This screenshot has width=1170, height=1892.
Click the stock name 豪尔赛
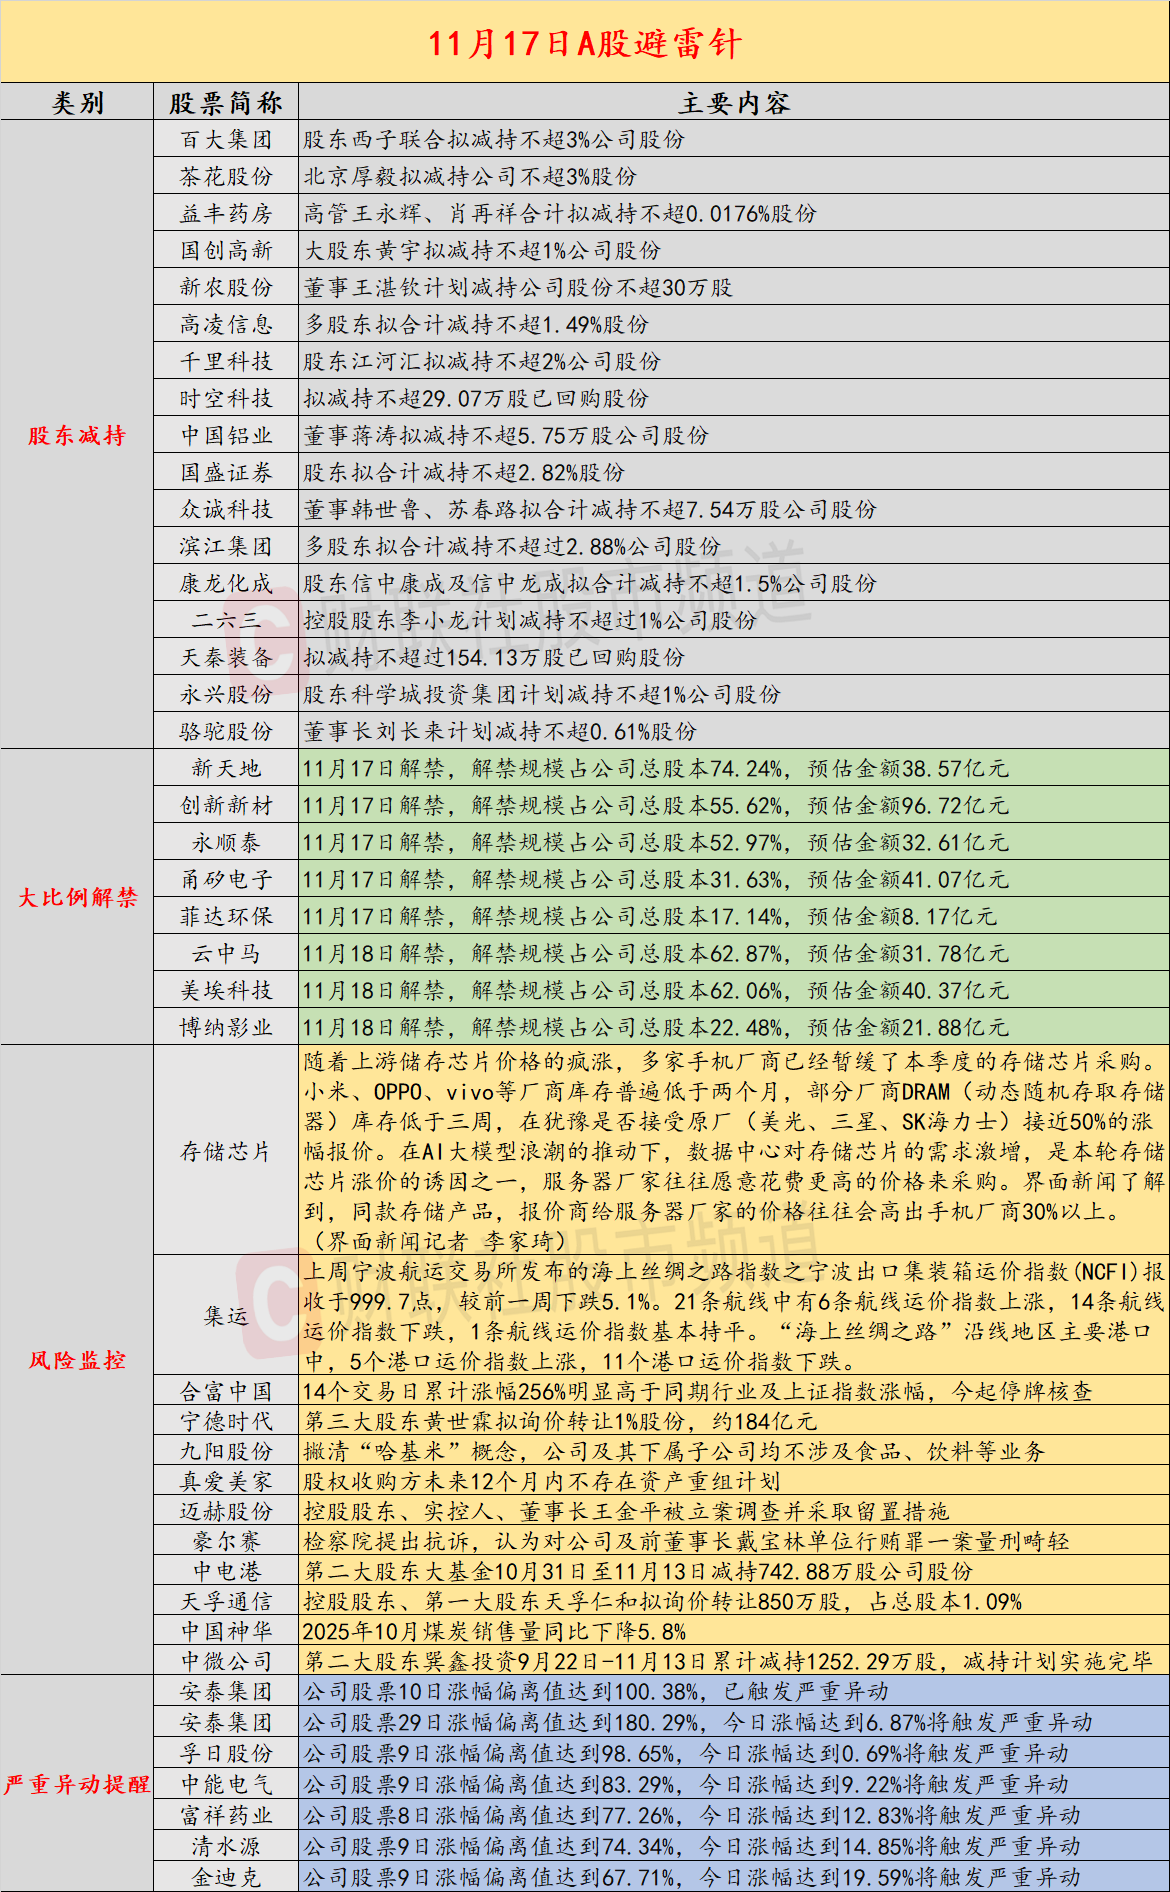point(226,1542)
